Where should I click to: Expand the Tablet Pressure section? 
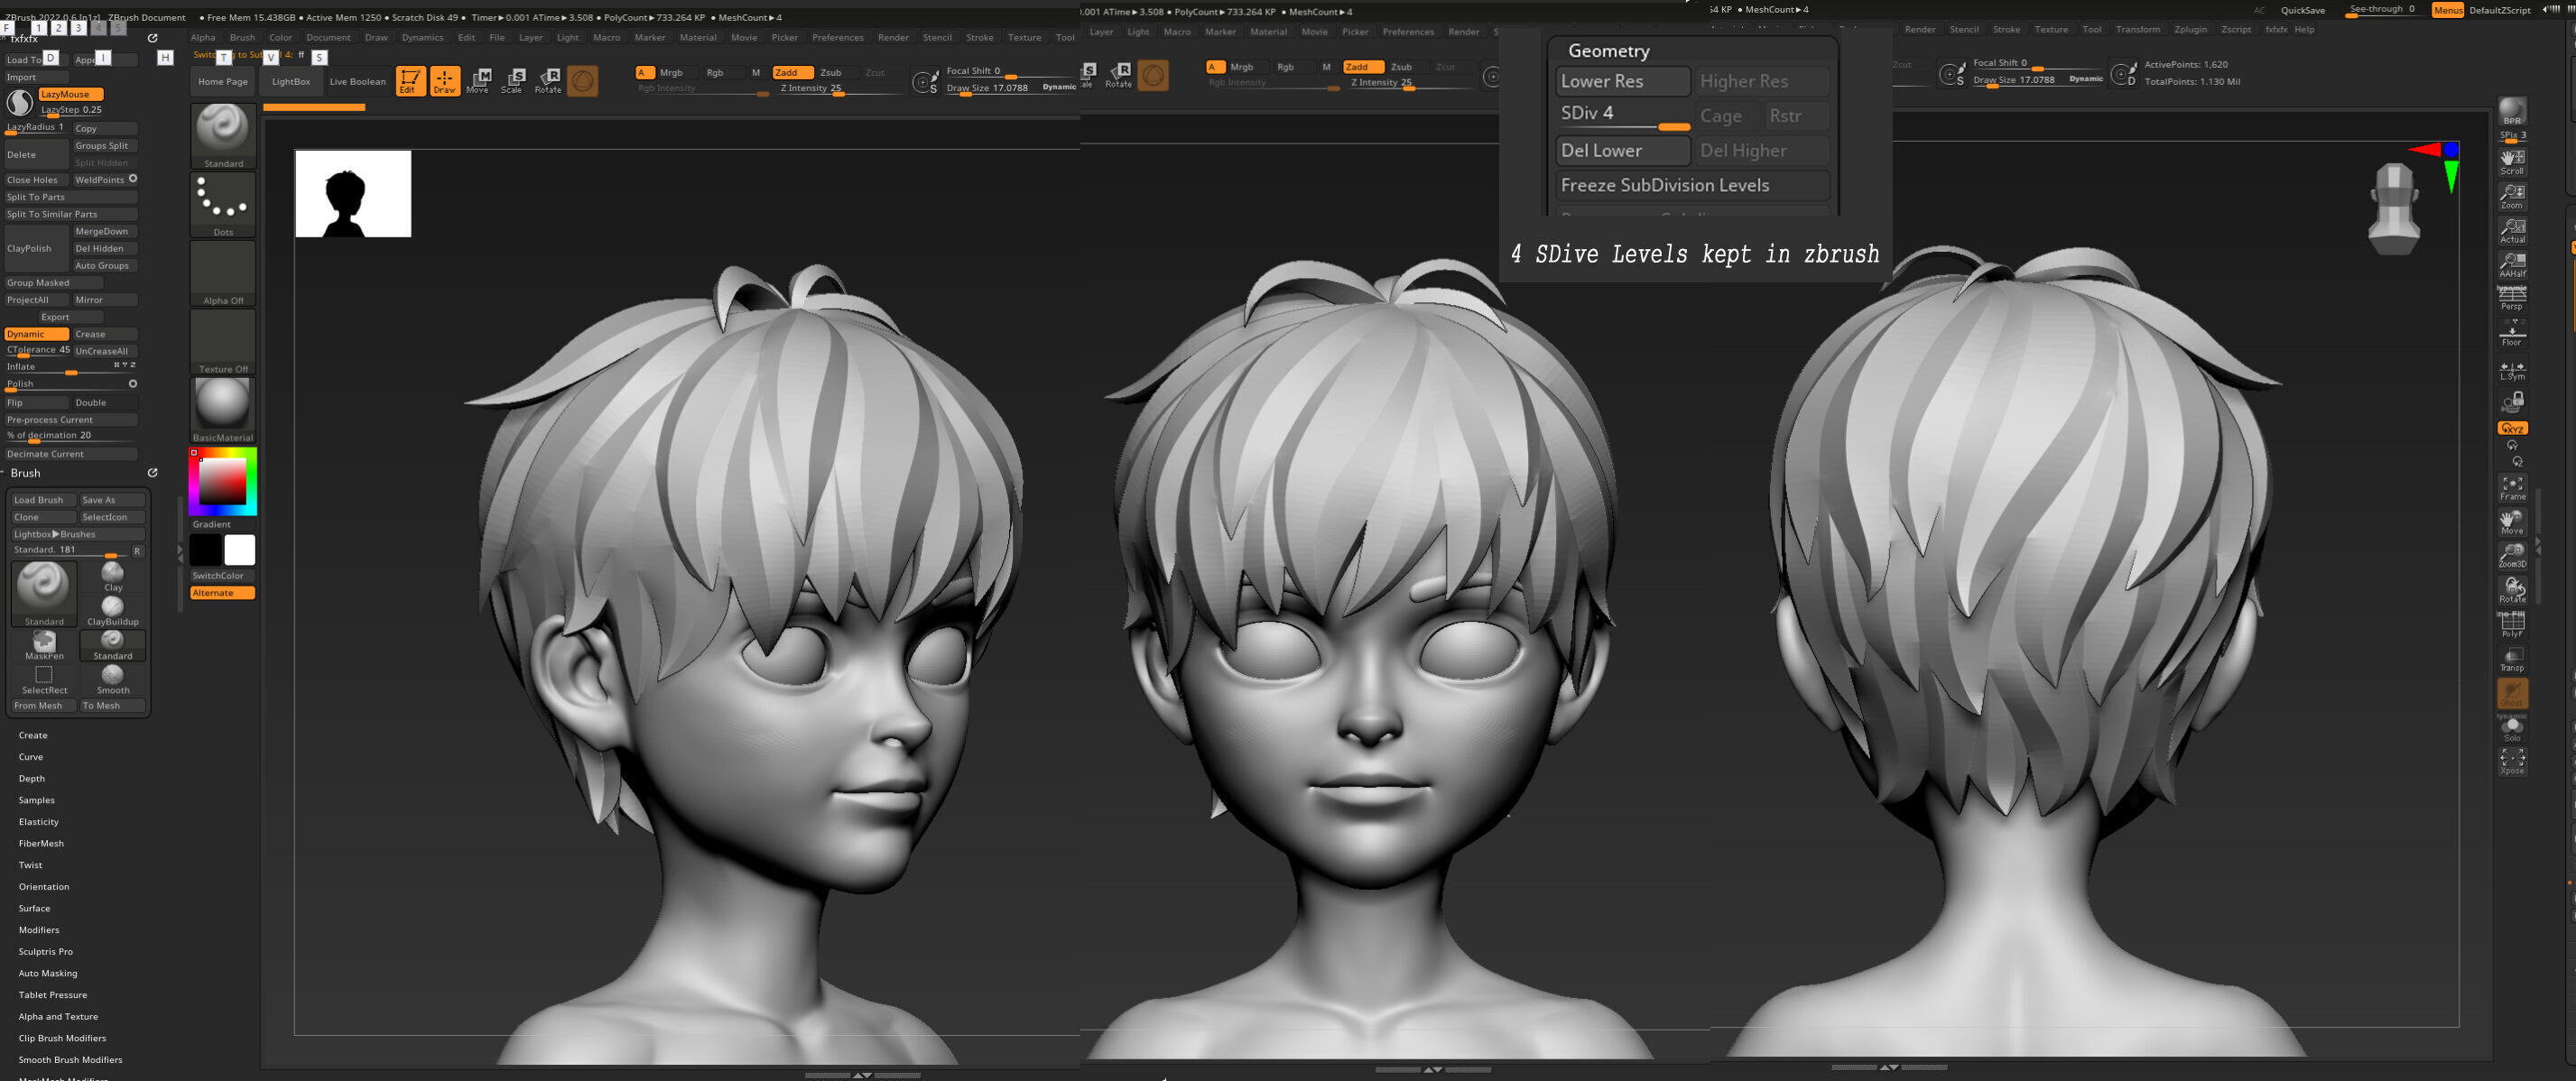point(53,995)
